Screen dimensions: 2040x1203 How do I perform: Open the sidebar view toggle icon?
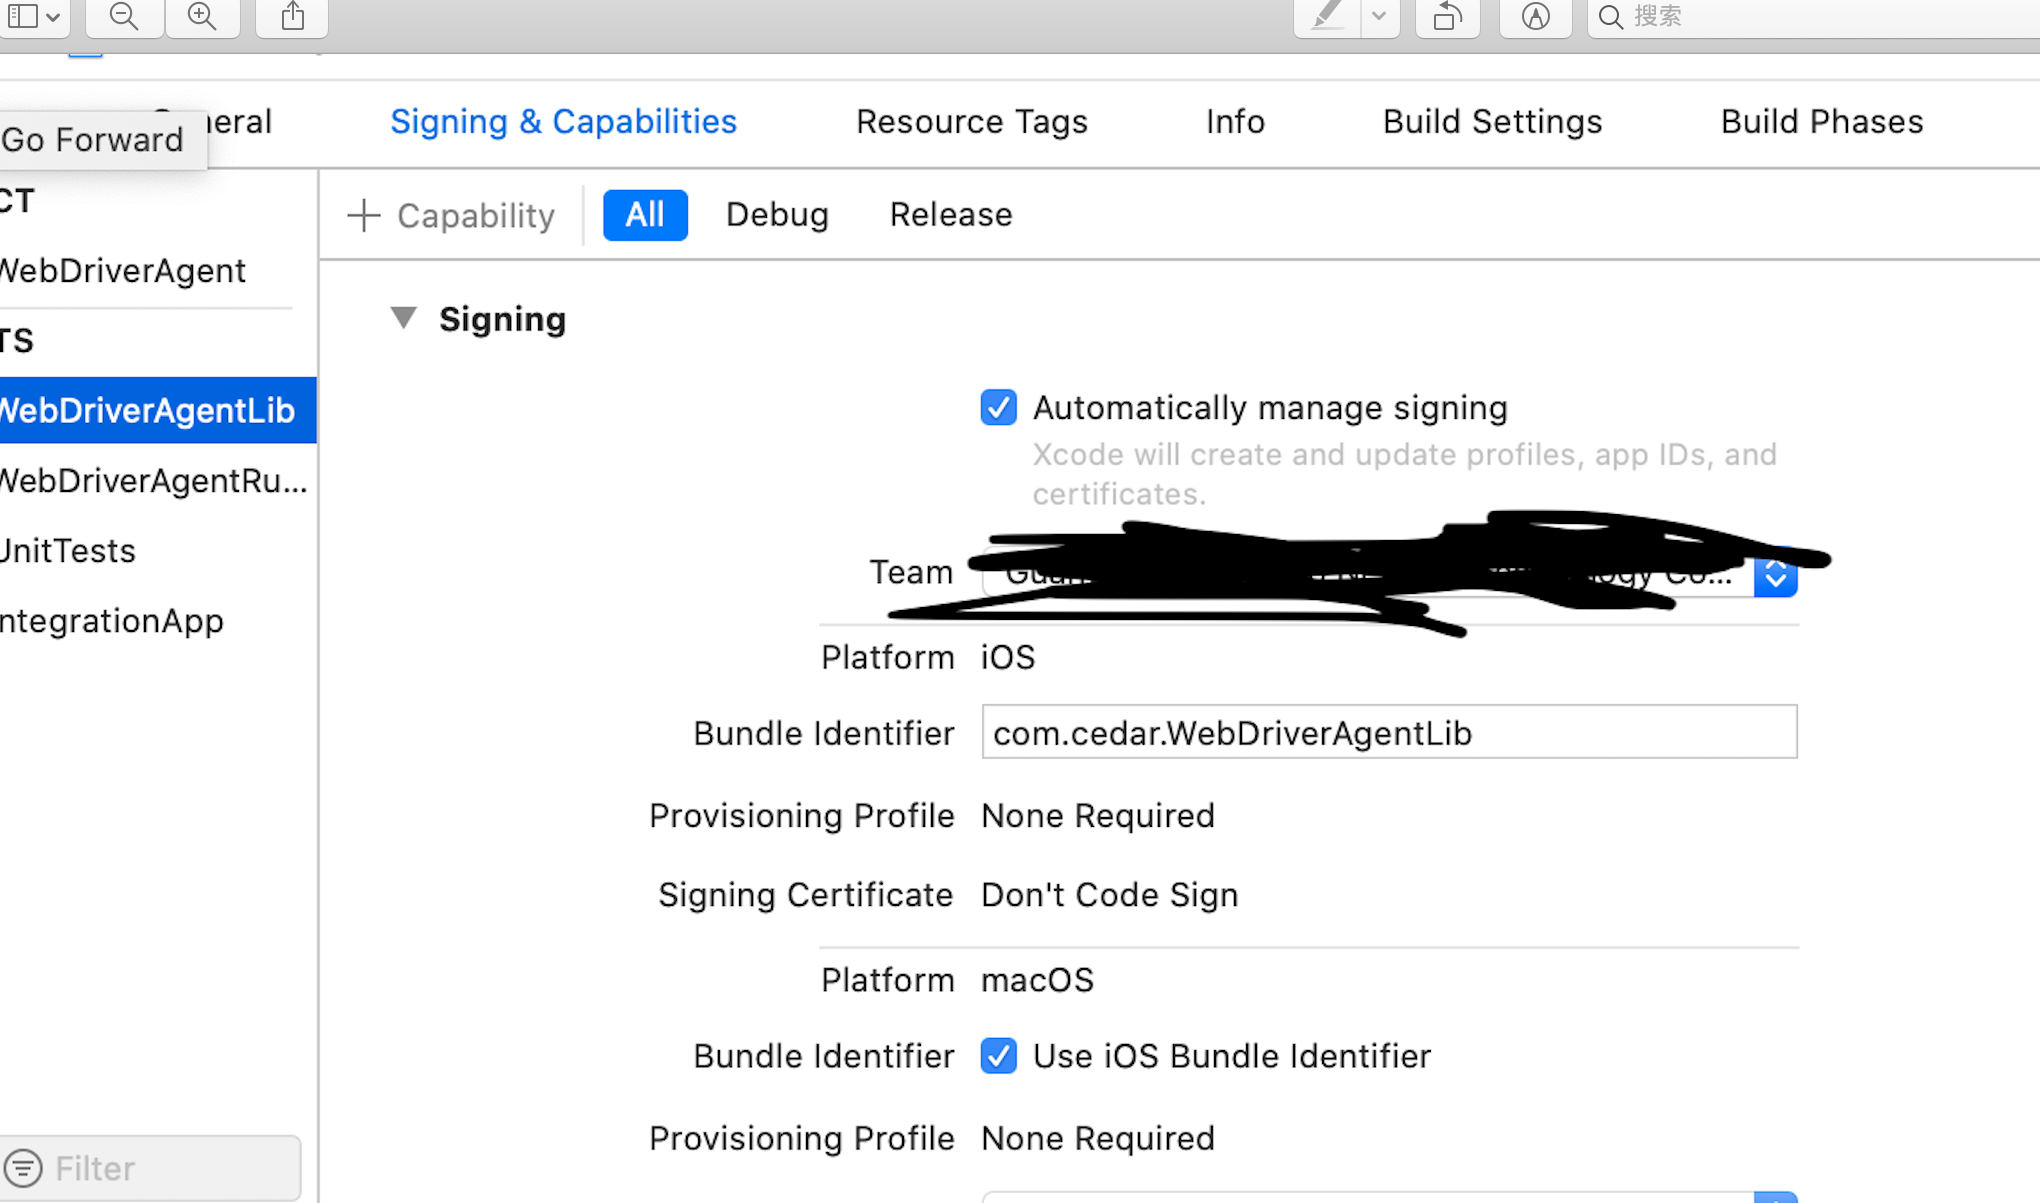coord(34,16)
